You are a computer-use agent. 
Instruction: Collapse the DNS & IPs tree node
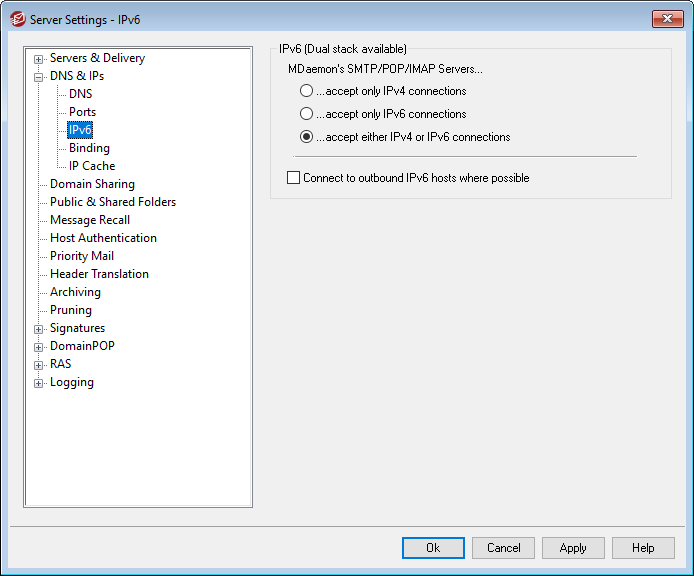click(39, 77)
